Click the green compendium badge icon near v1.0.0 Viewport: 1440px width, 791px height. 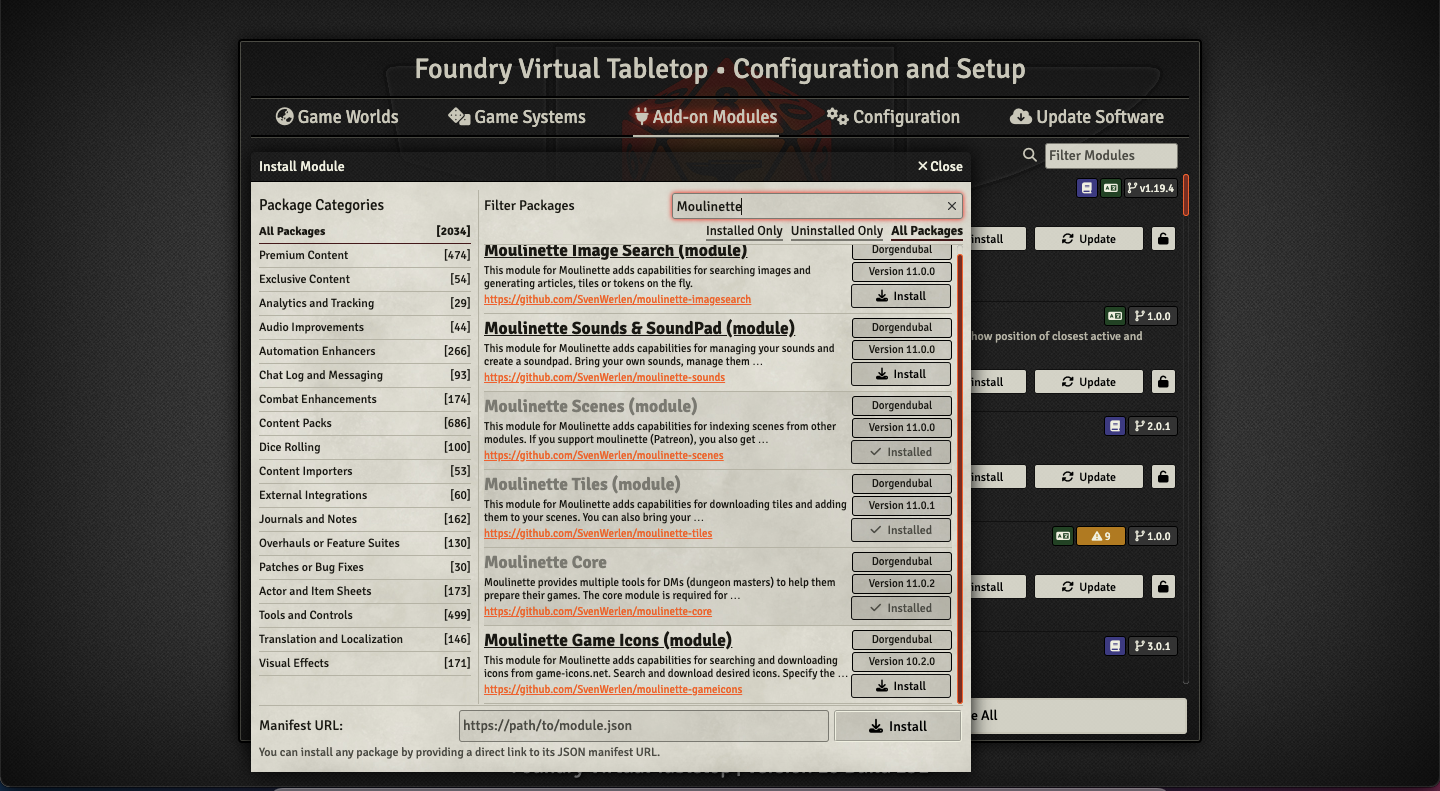tap(1114, 316)
